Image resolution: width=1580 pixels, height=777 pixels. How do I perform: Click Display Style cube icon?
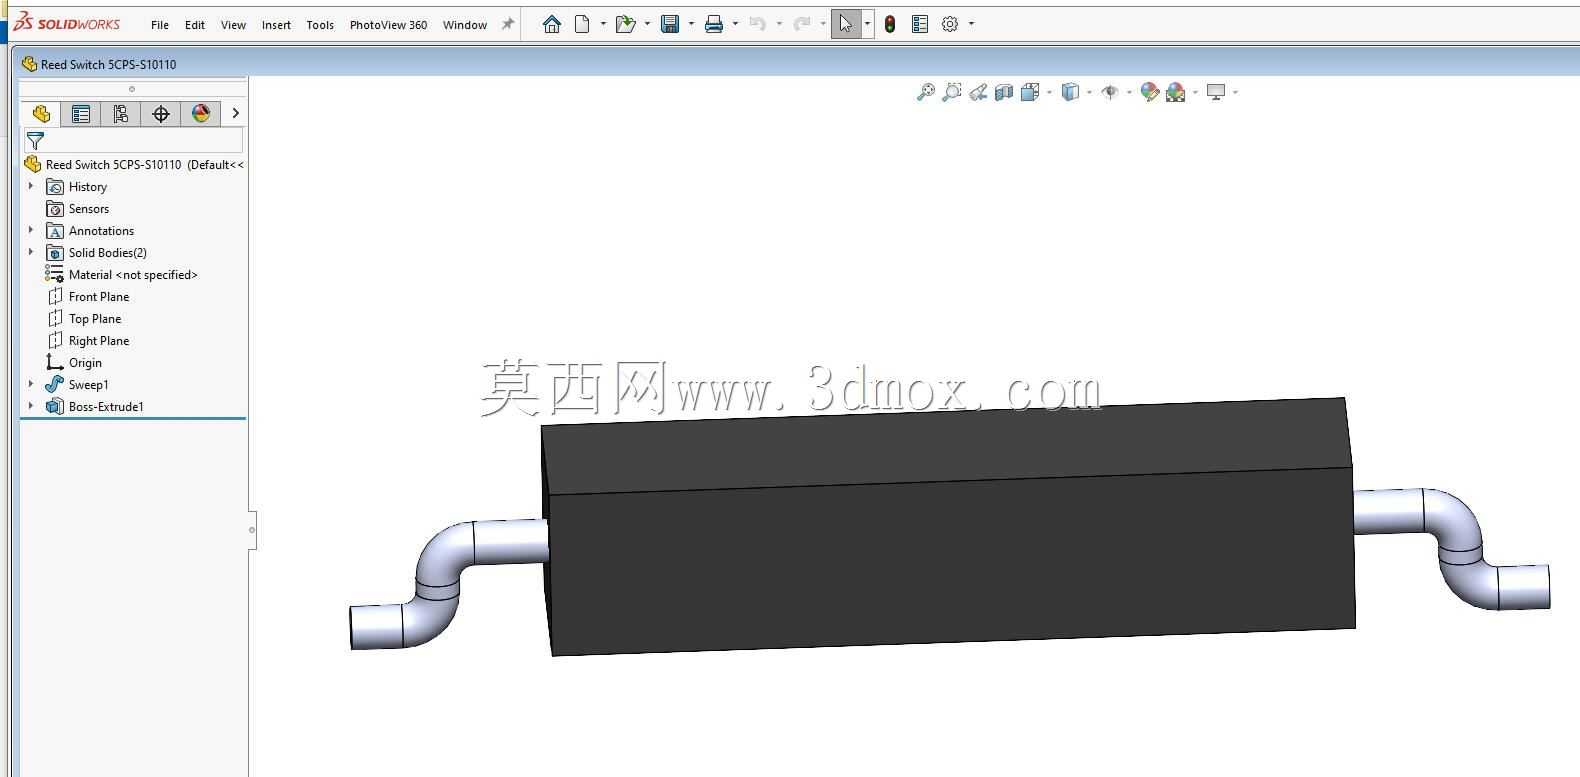1070,92
